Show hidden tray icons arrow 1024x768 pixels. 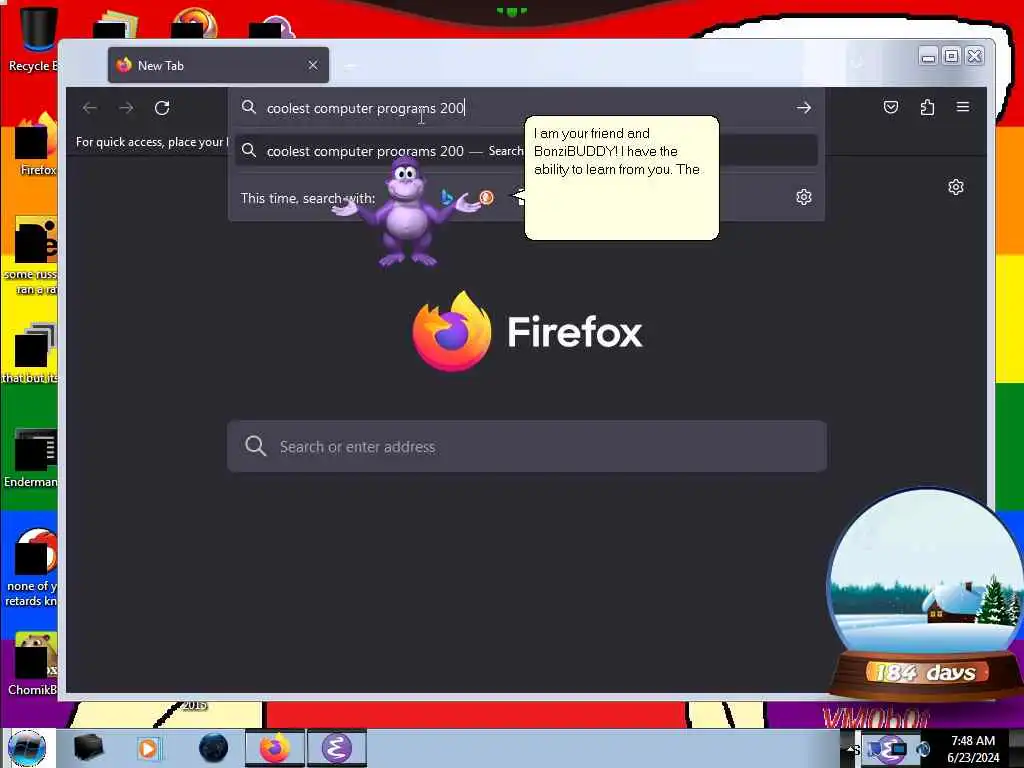click(852, 750)
